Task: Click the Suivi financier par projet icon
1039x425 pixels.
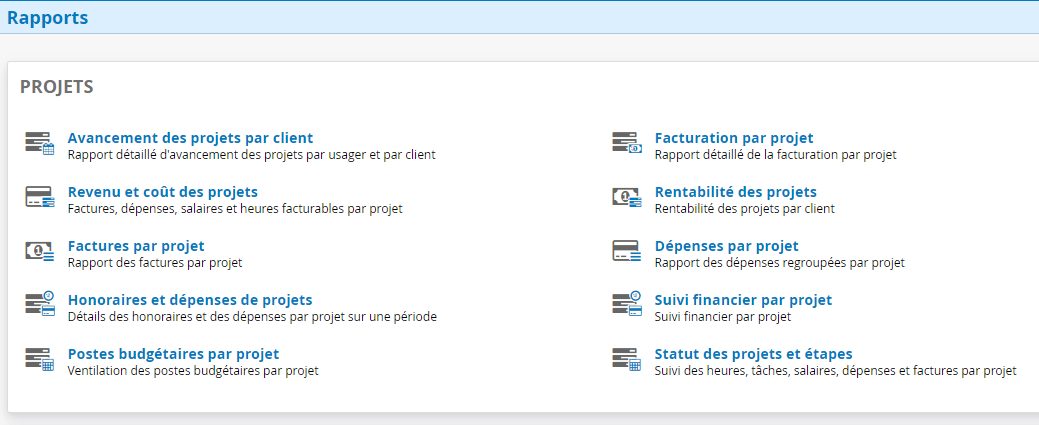Action: (x=626, y=305)
